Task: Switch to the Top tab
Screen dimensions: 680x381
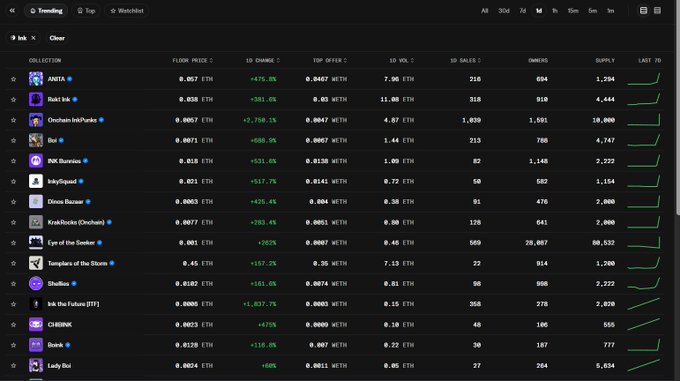Action: pos(86,10)
